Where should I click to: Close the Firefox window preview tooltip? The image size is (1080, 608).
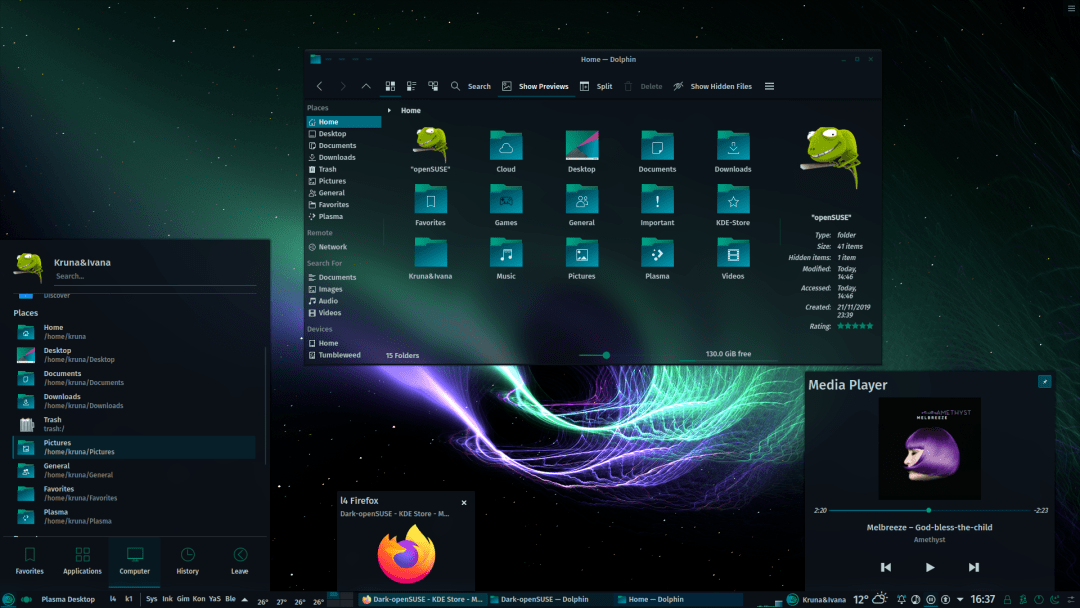click(464, 503)
